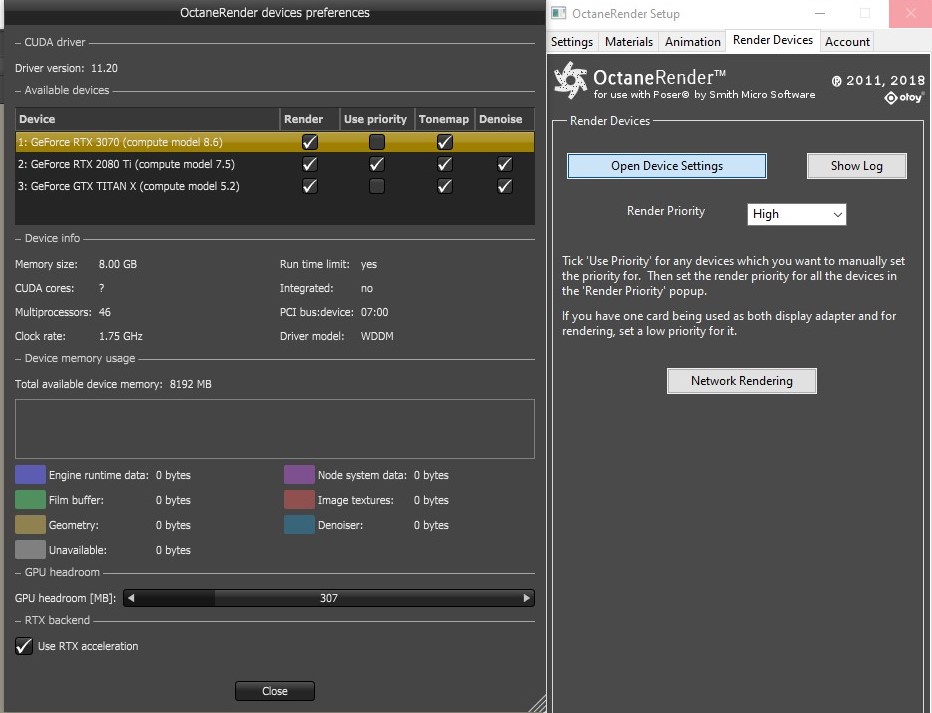The height and width of the screenshot is (713, 932).
Task: Toggle Render checkbox for GeForce GTX TITAN X
Action: [310, 186]
